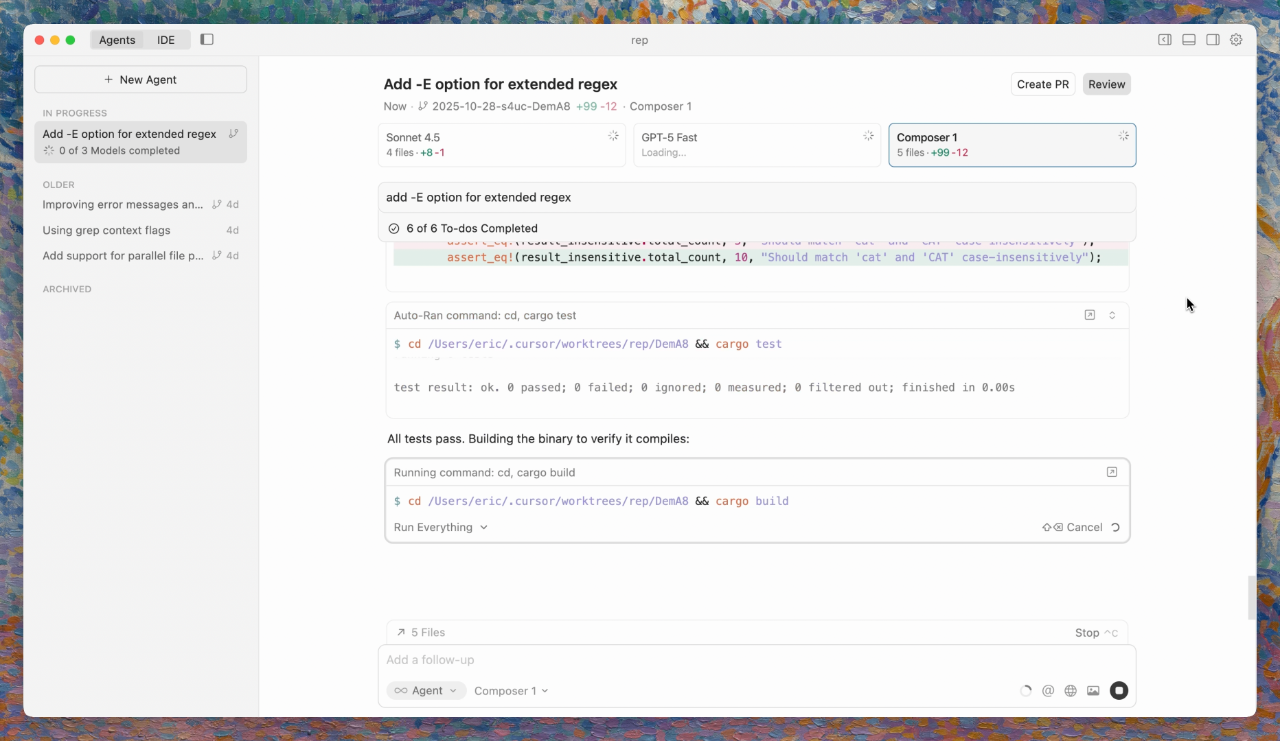Switch to the IDE tab

click(165, 40)
